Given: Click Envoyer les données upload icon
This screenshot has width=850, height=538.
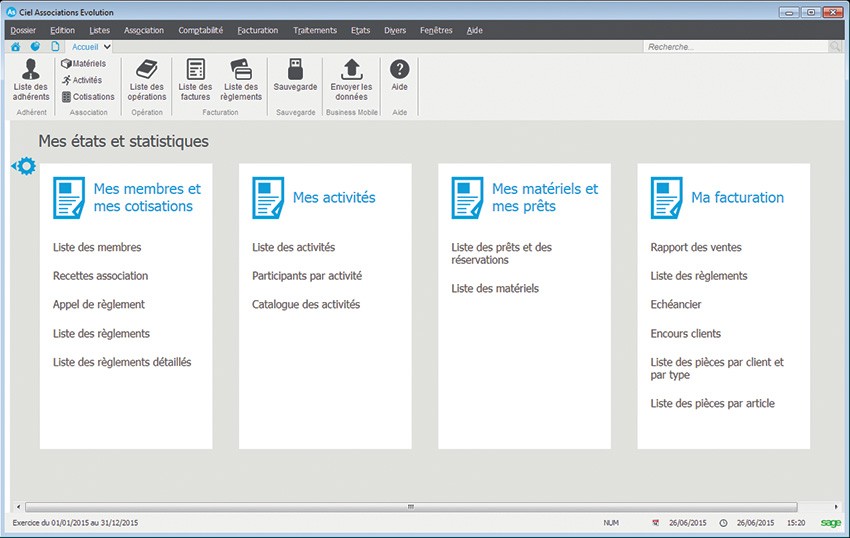Looking at the screenshot, I should coord(351,69).
